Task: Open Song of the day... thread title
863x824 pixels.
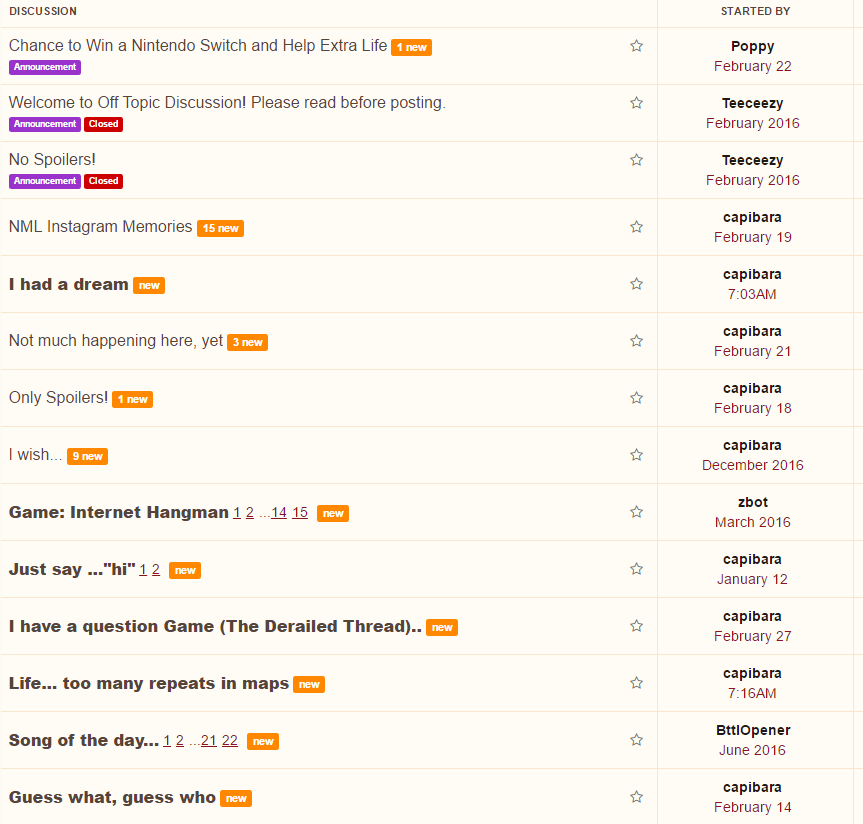Action: pos(84,740)
